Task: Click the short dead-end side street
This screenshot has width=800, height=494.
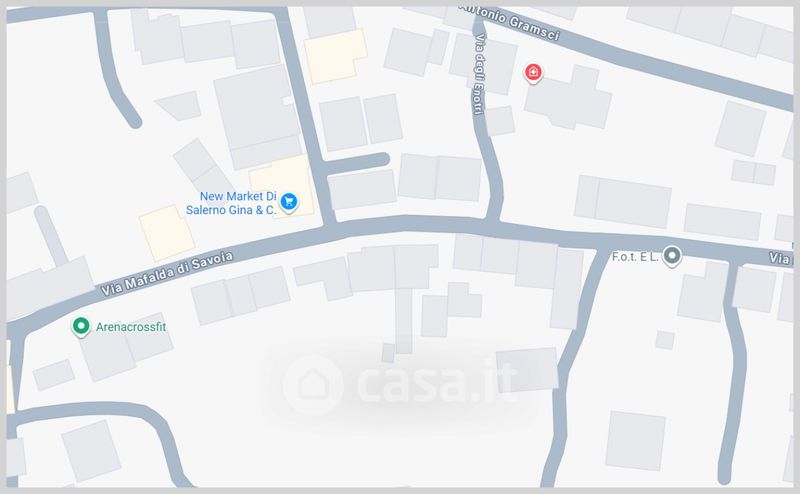Action: click(x=357, y=163)
